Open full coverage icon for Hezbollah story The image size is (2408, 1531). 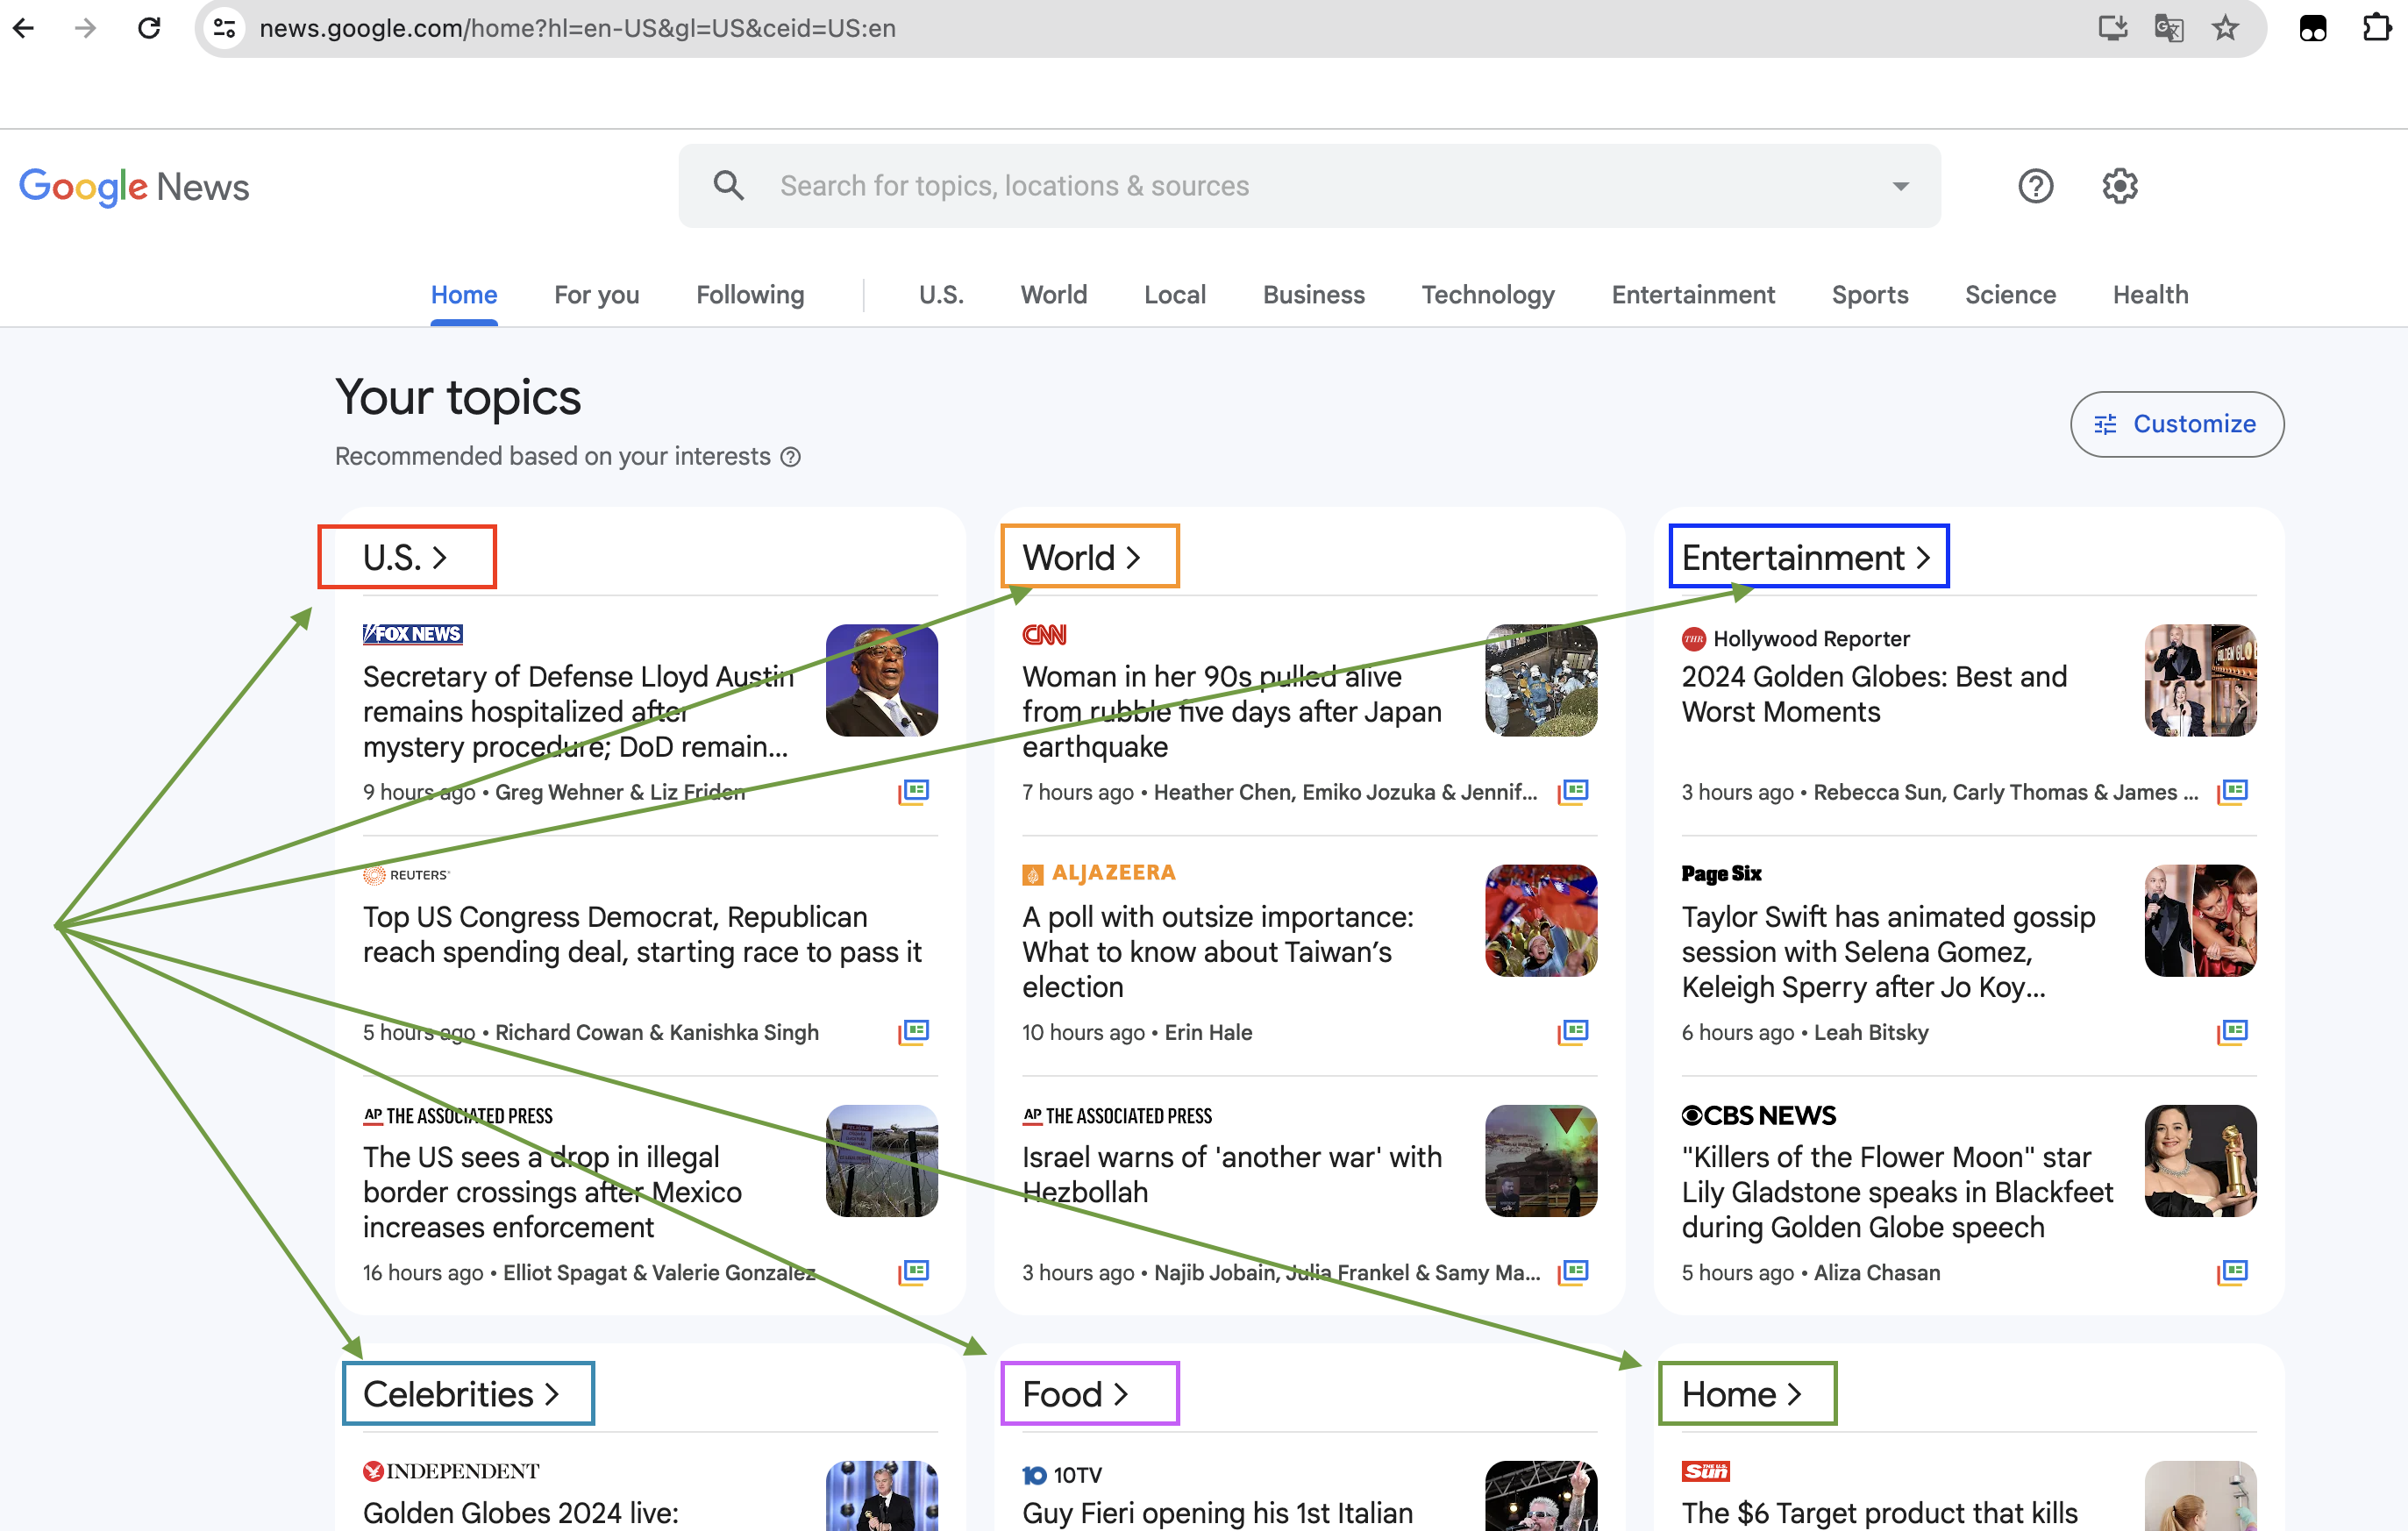1573,1272
